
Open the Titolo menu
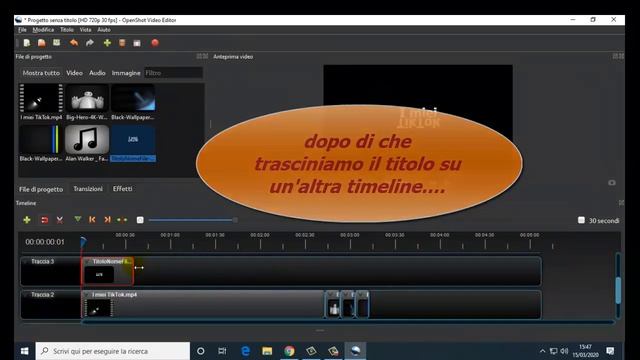coord(67,30)
